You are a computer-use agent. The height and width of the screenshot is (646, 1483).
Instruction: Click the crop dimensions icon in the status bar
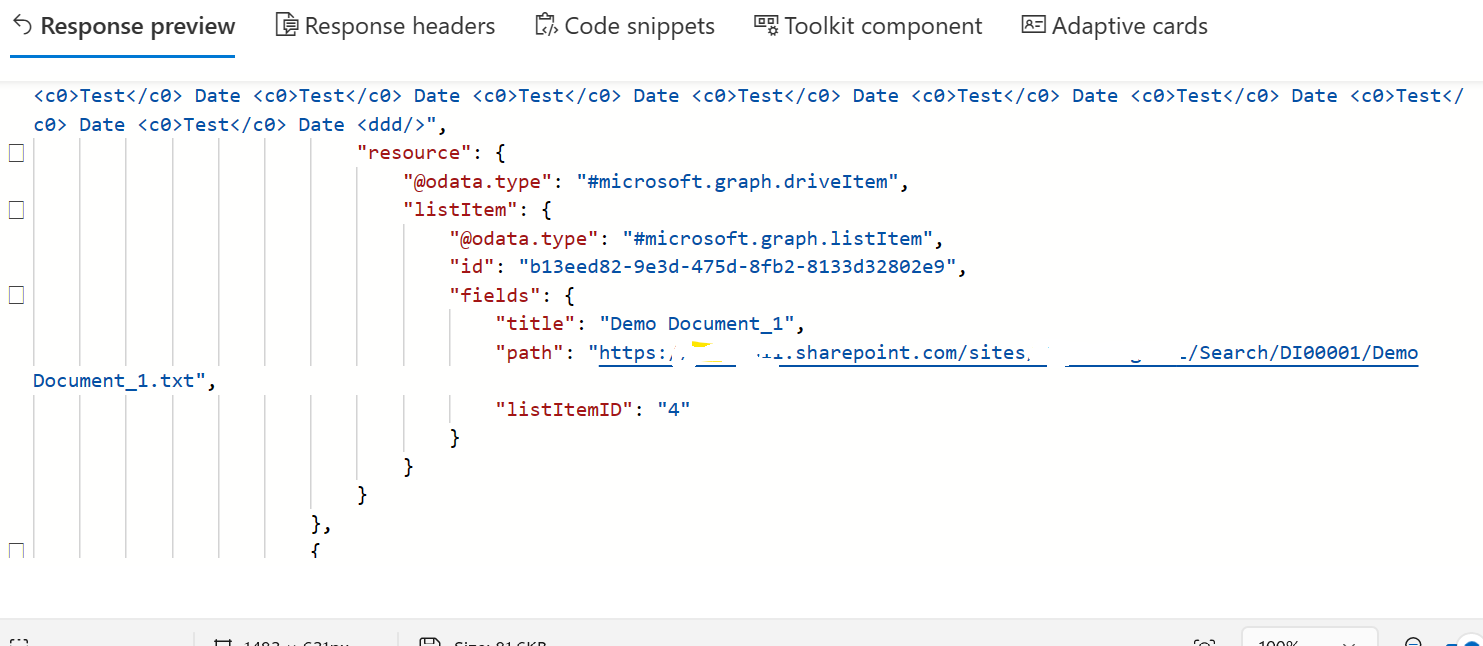[x=223, y=643]
